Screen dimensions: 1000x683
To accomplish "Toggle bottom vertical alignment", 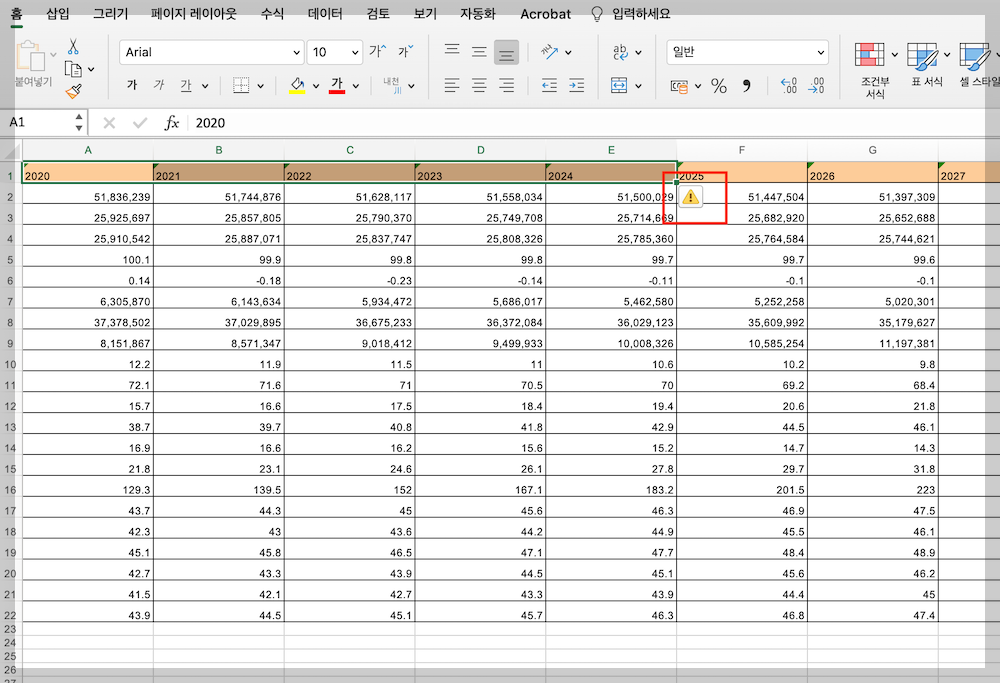I will pyautogui.click(x=506, y=52).
